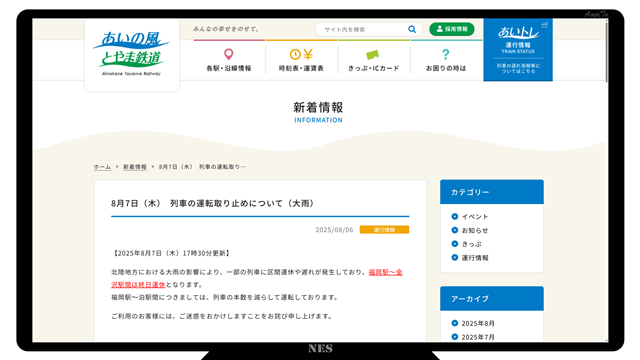Click the question mark help icon
The image size is (640, 360).
tap(446, 54)
